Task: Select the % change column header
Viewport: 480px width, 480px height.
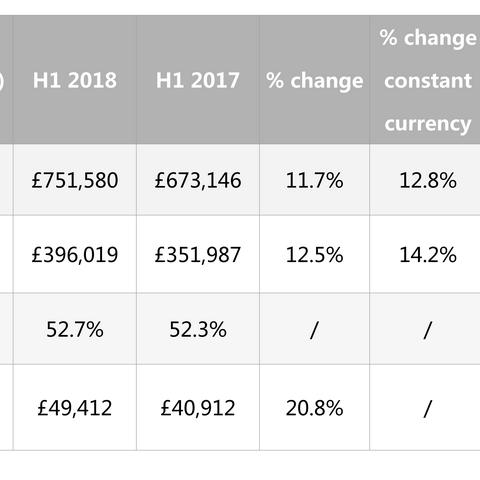Action: pos(314,80)
